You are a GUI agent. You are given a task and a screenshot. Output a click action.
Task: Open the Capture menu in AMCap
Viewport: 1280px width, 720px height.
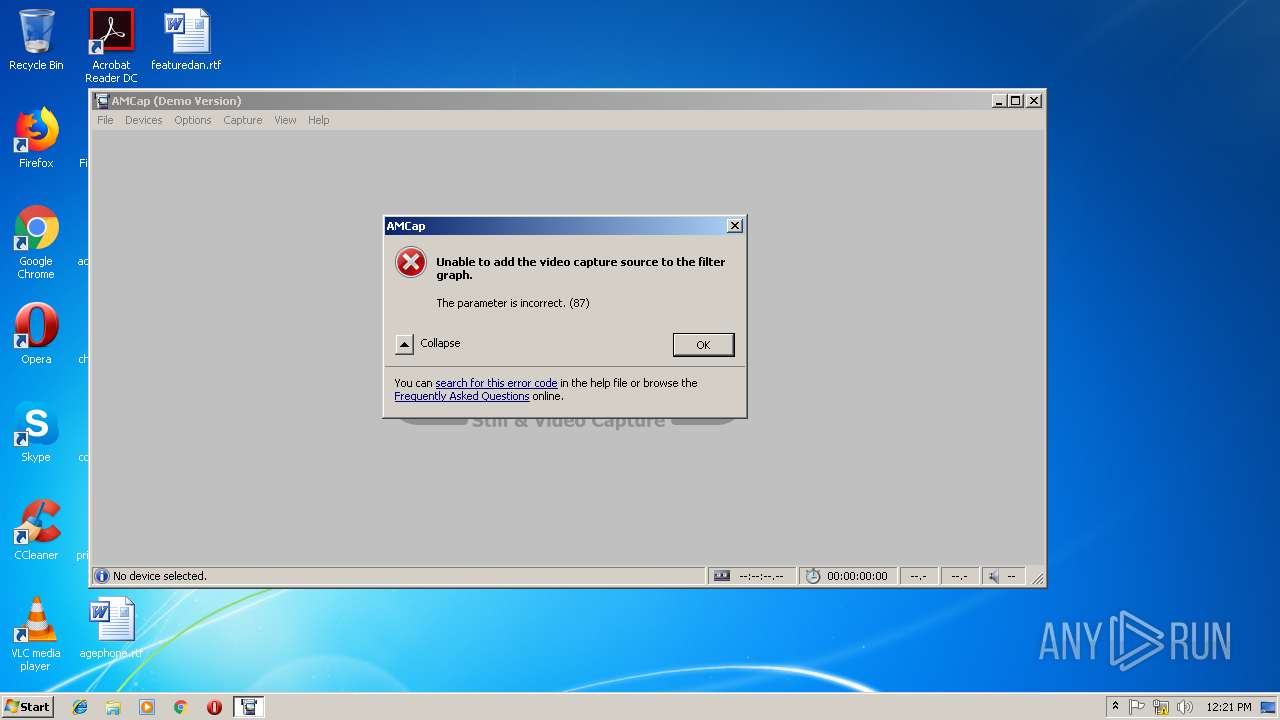point(242,120)
